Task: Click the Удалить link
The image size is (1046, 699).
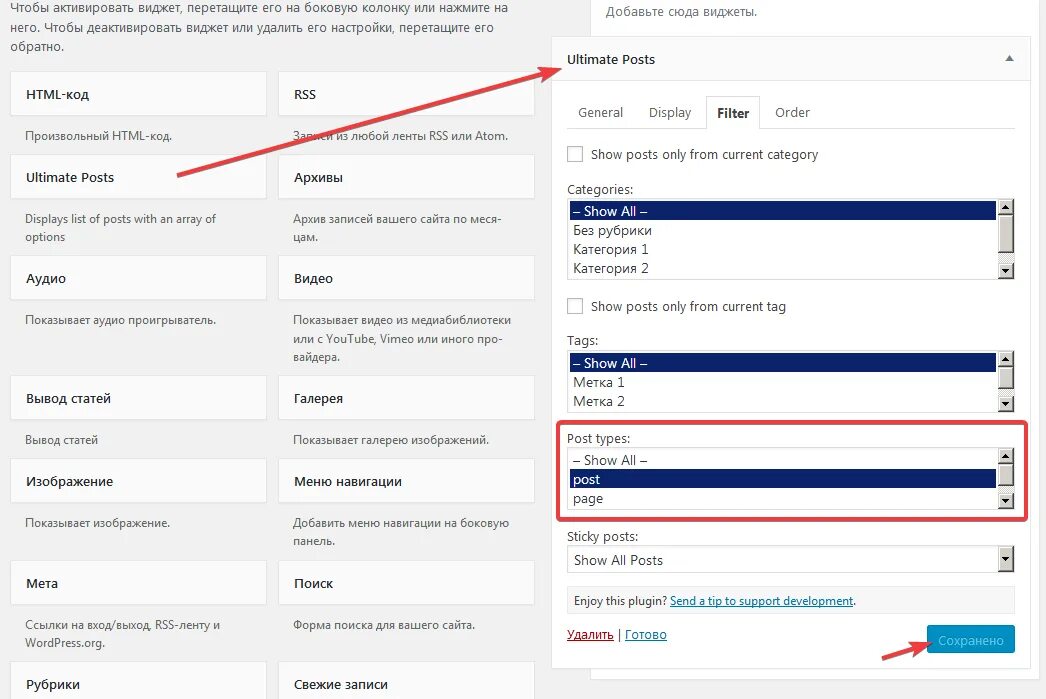Action: pyautogui.click(x=590, y=634)
